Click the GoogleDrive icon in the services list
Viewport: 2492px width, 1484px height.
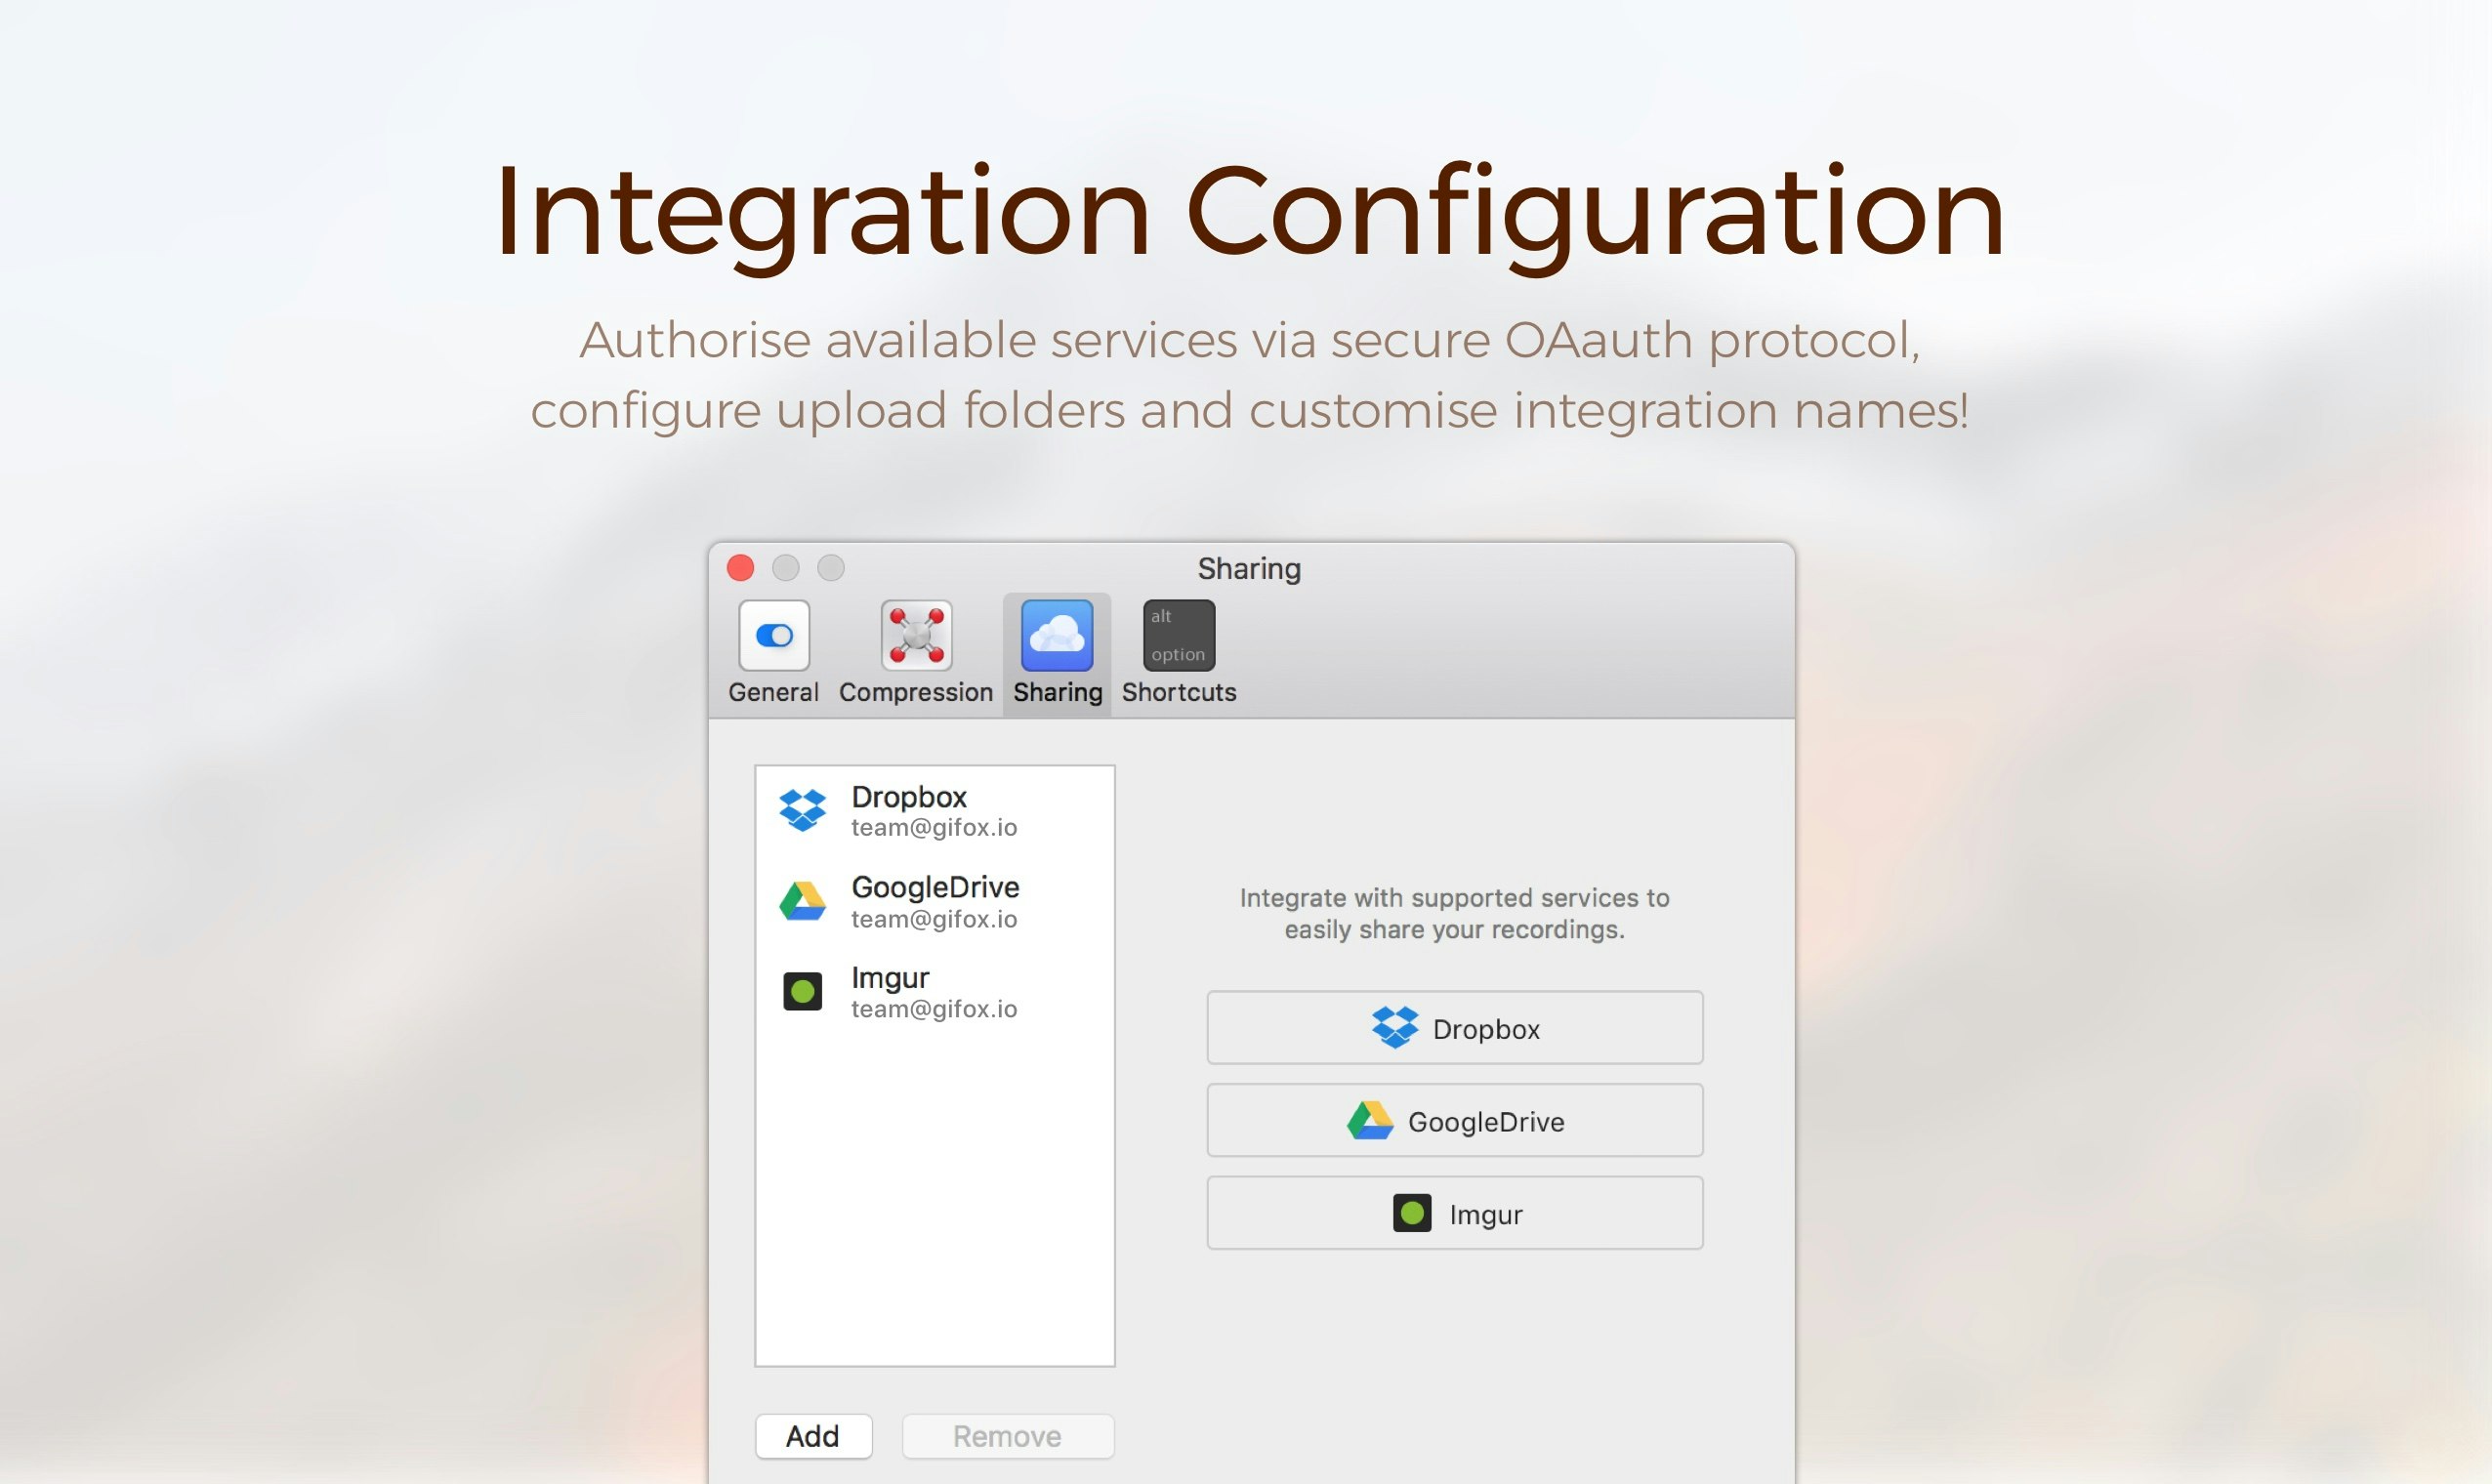click(803, 899)
